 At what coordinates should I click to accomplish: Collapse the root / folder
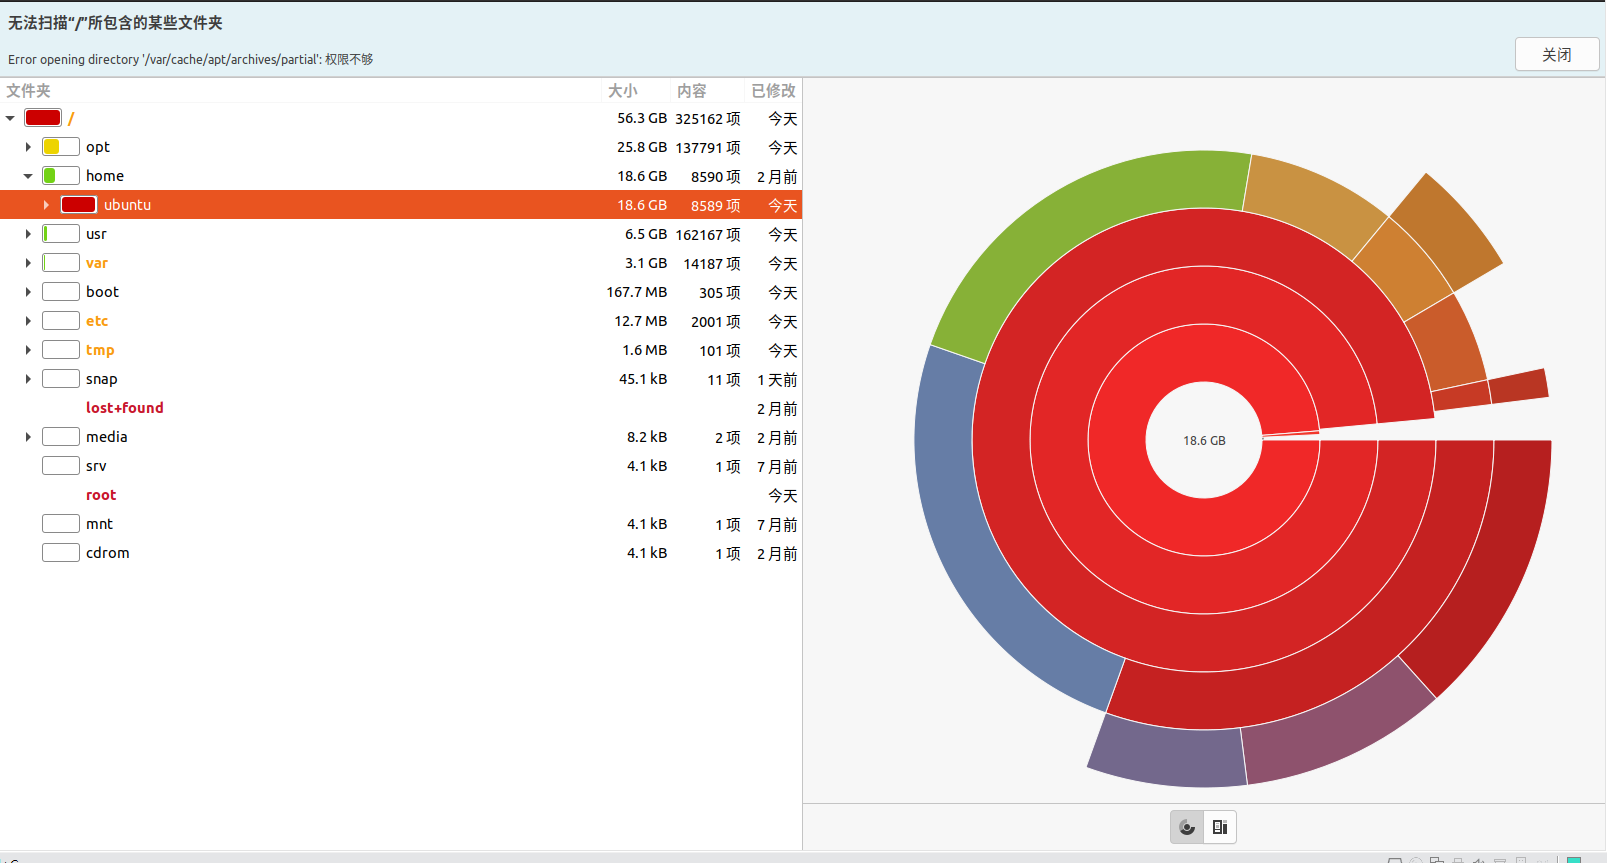click(x=10, y=118)
